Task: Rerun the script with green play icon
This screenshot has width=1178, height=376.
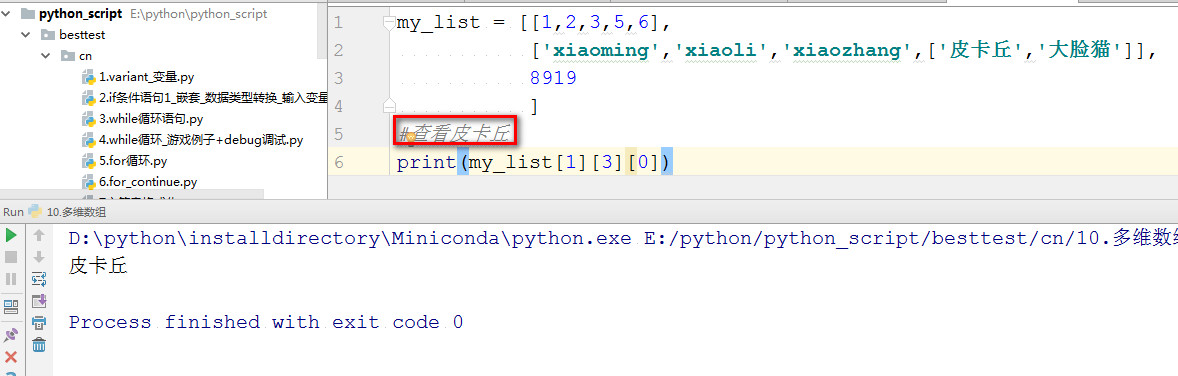Action: (x=11, y=235)
